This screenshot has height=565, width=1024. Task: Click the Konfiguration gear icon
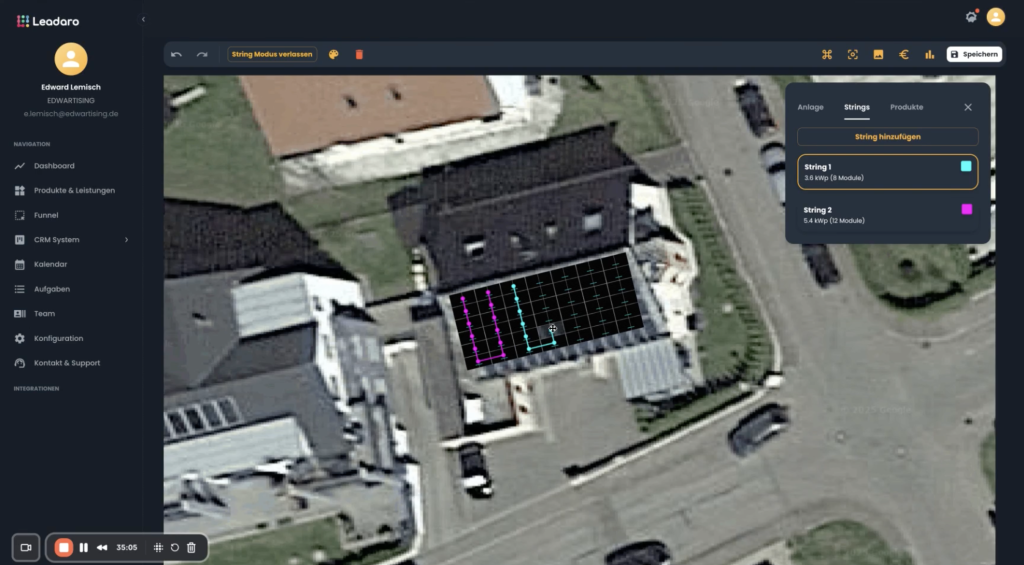[x=20, y=338]
